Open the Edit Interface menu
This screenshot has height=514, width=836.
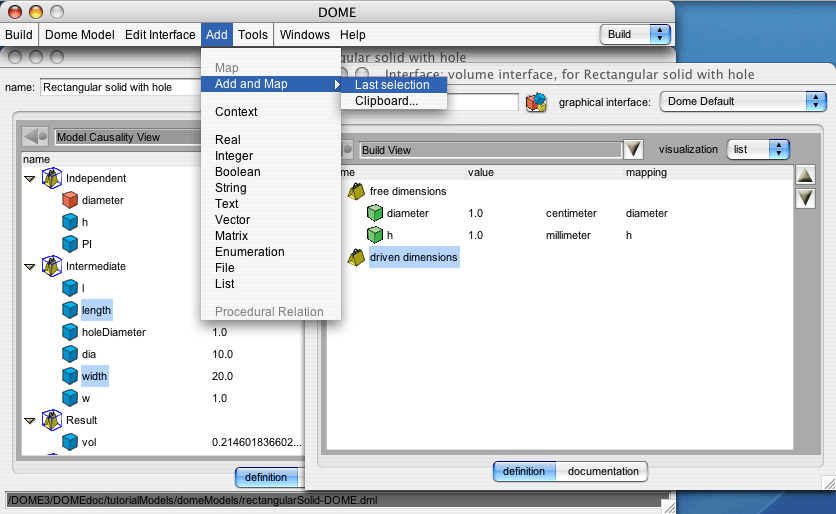tap(160, 35)
